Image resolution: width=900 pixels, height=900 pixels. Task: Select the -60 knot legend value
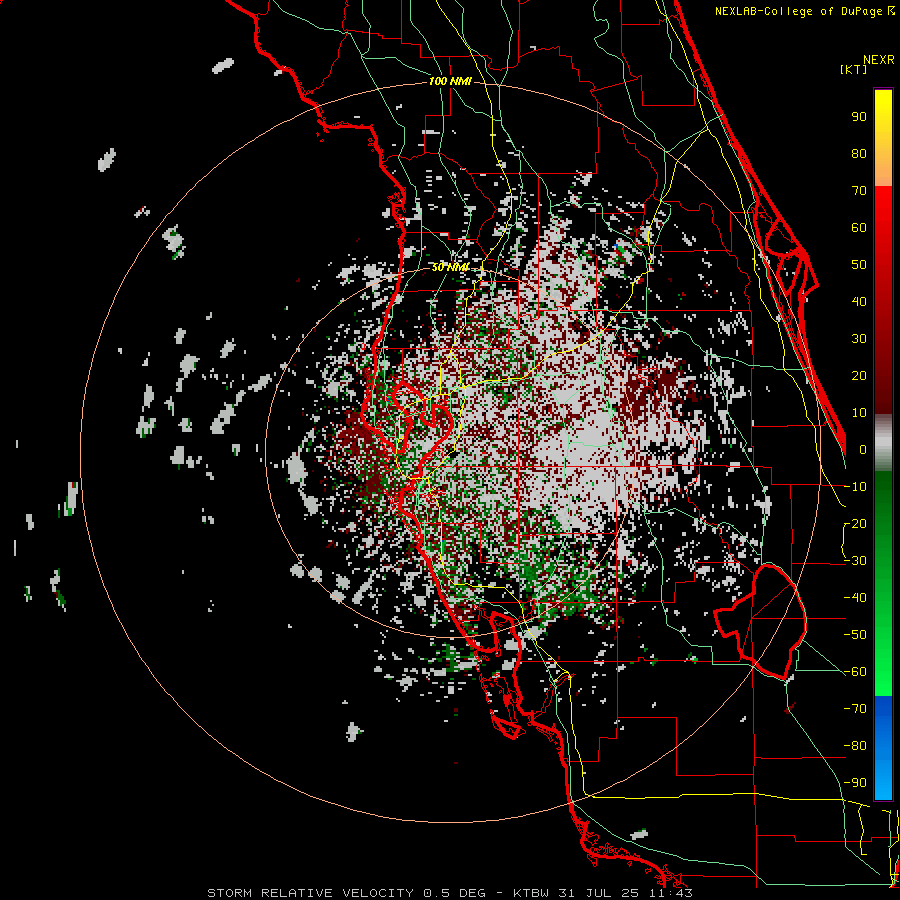[x=855, y=672]
